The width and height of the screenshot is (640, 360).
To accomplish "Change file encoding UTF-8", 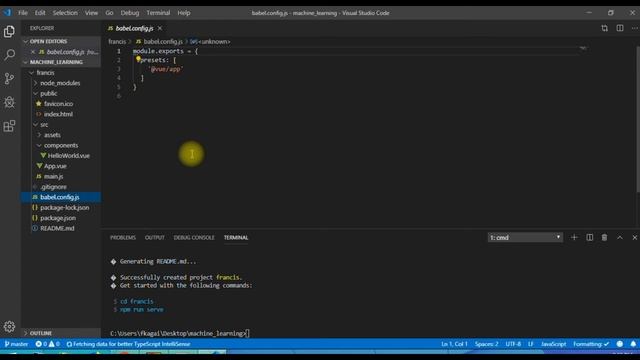I will pos(513,344).
